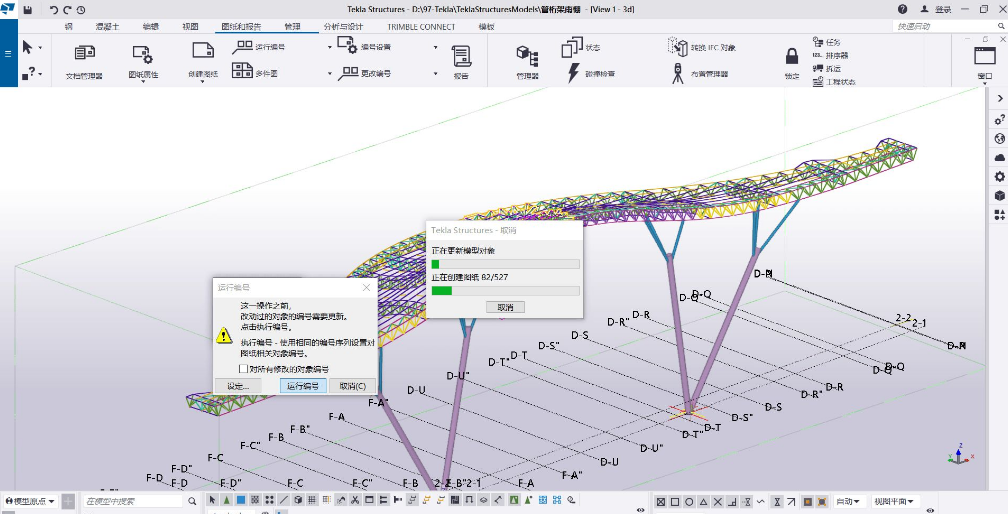Open the 模型原点 origin dropdown
The height and width of the screenshot is (514, 1008).
[x=30, y=501]
